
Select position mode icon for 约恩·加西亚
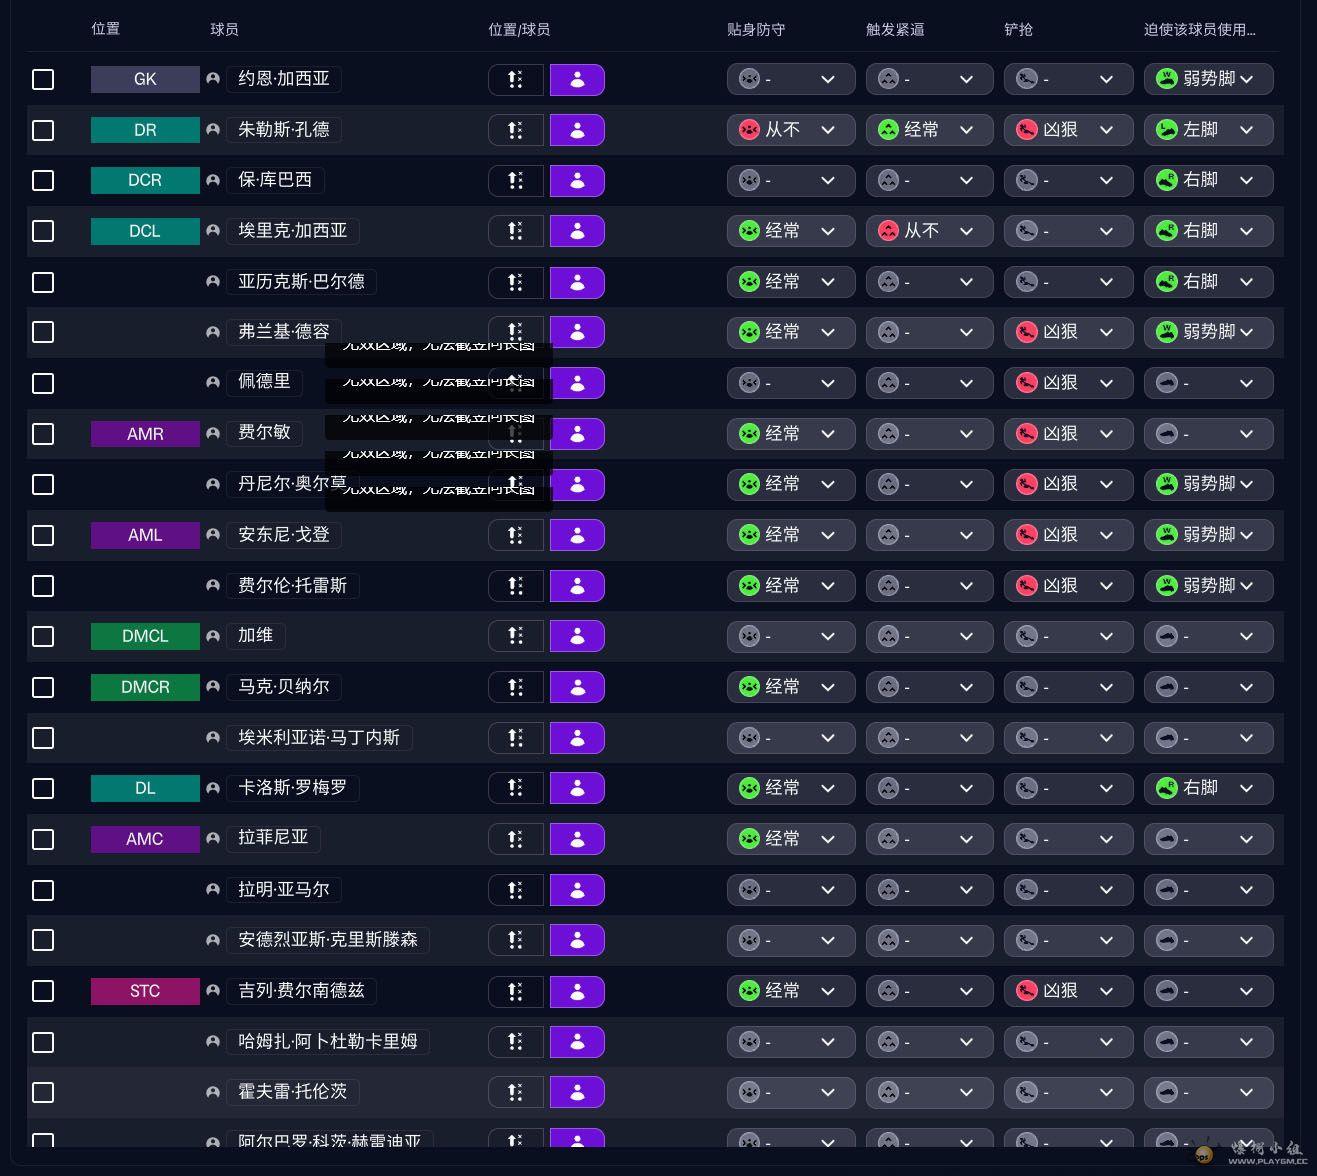[x=516, y=80]
